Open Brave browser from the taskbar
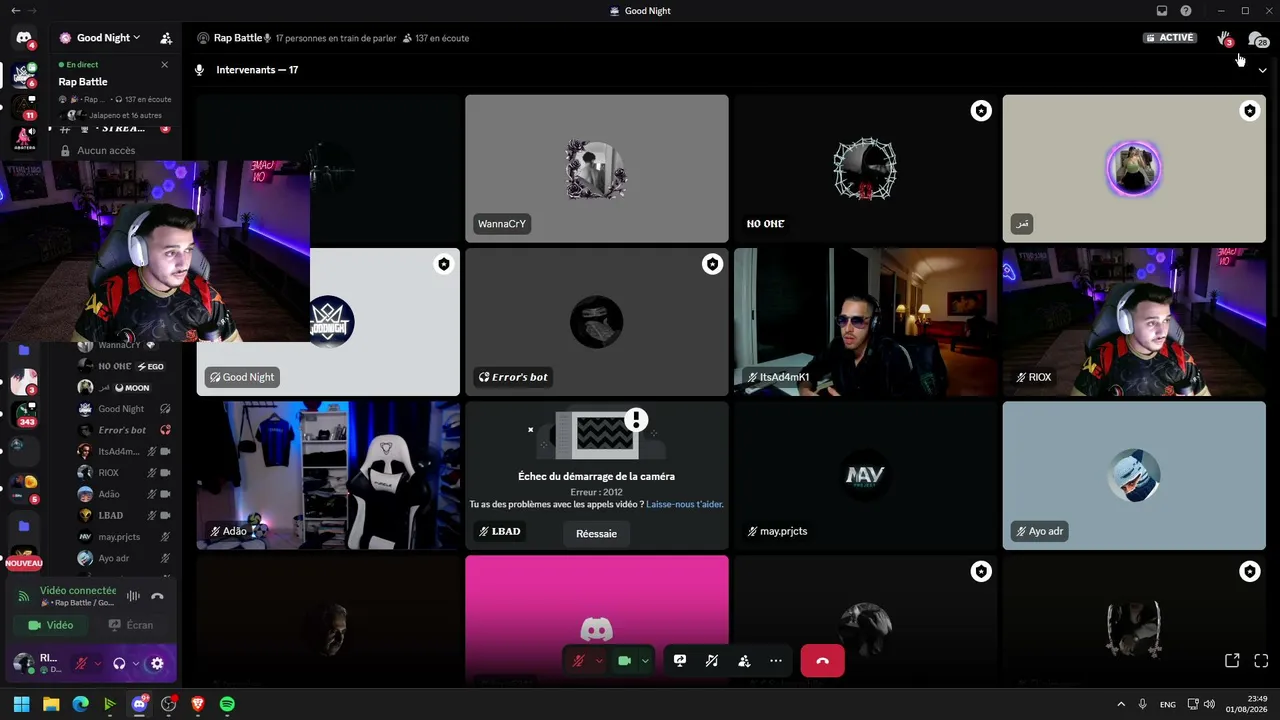The width and height of the screenshot is (1280, 720). (x=197, y=704)
